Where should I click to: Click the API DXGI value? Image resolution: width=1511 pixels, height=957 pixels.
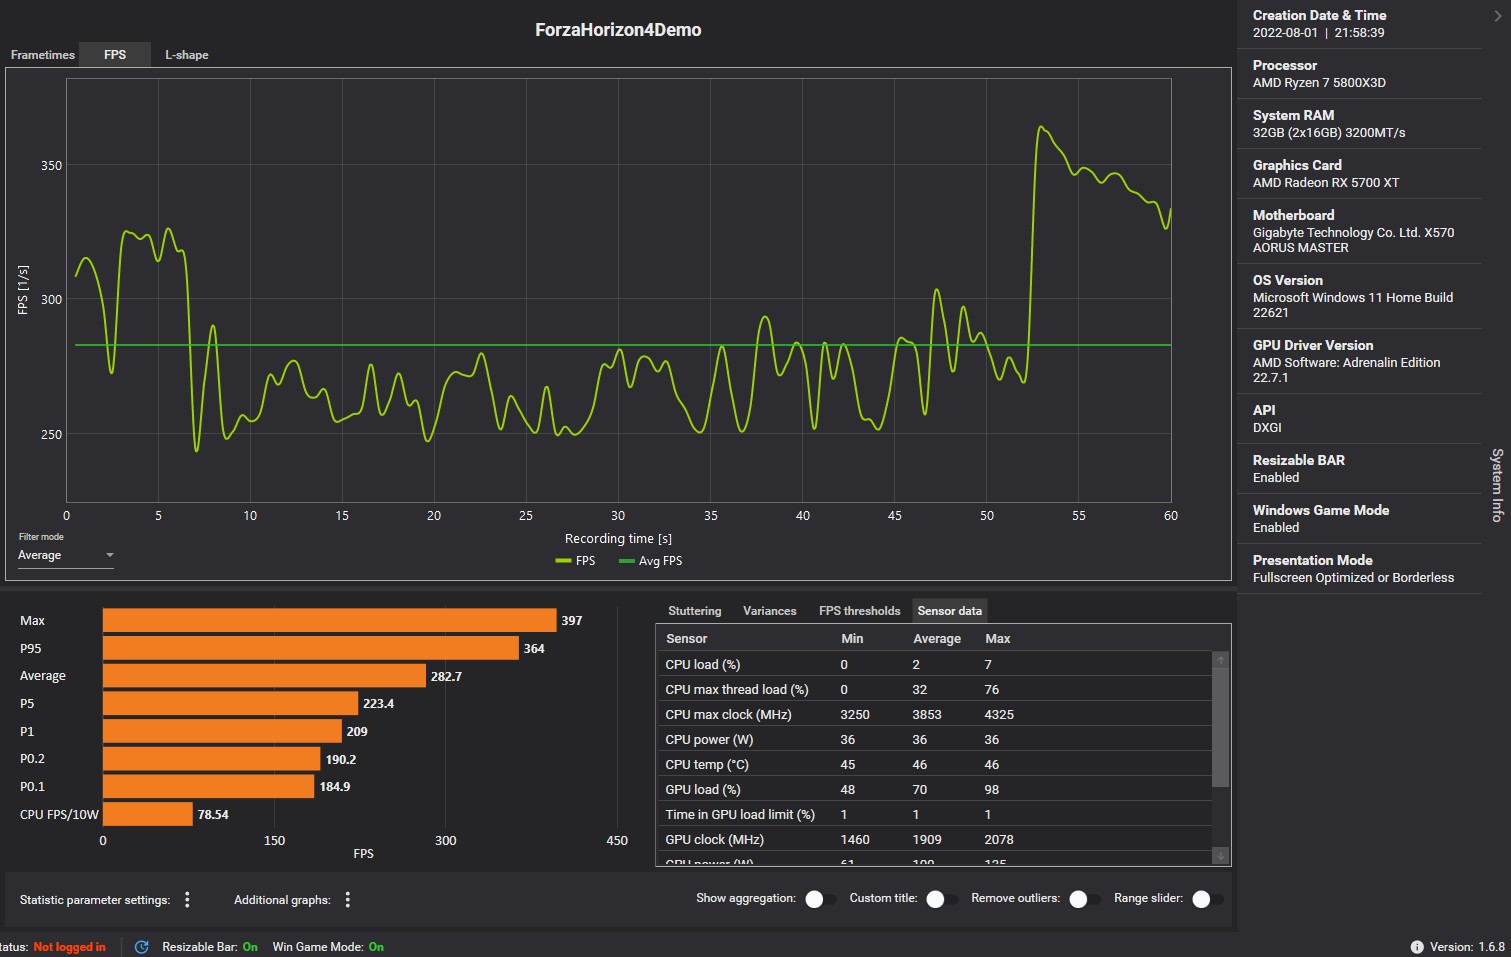pyautogui.click(x=1267, y=428)
